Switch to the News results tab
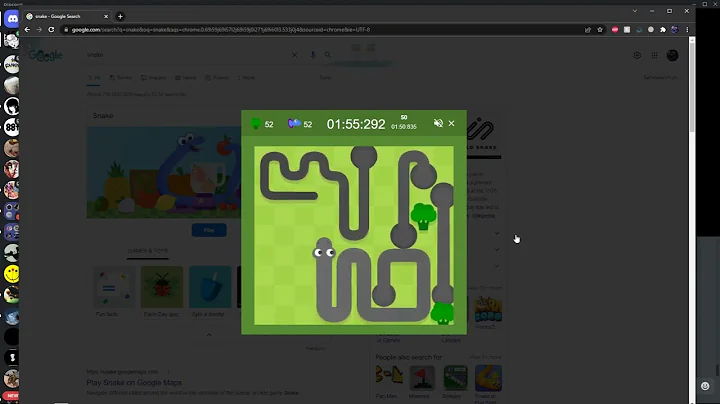Viewport: 720px width, 404px height. pos(186,78)
